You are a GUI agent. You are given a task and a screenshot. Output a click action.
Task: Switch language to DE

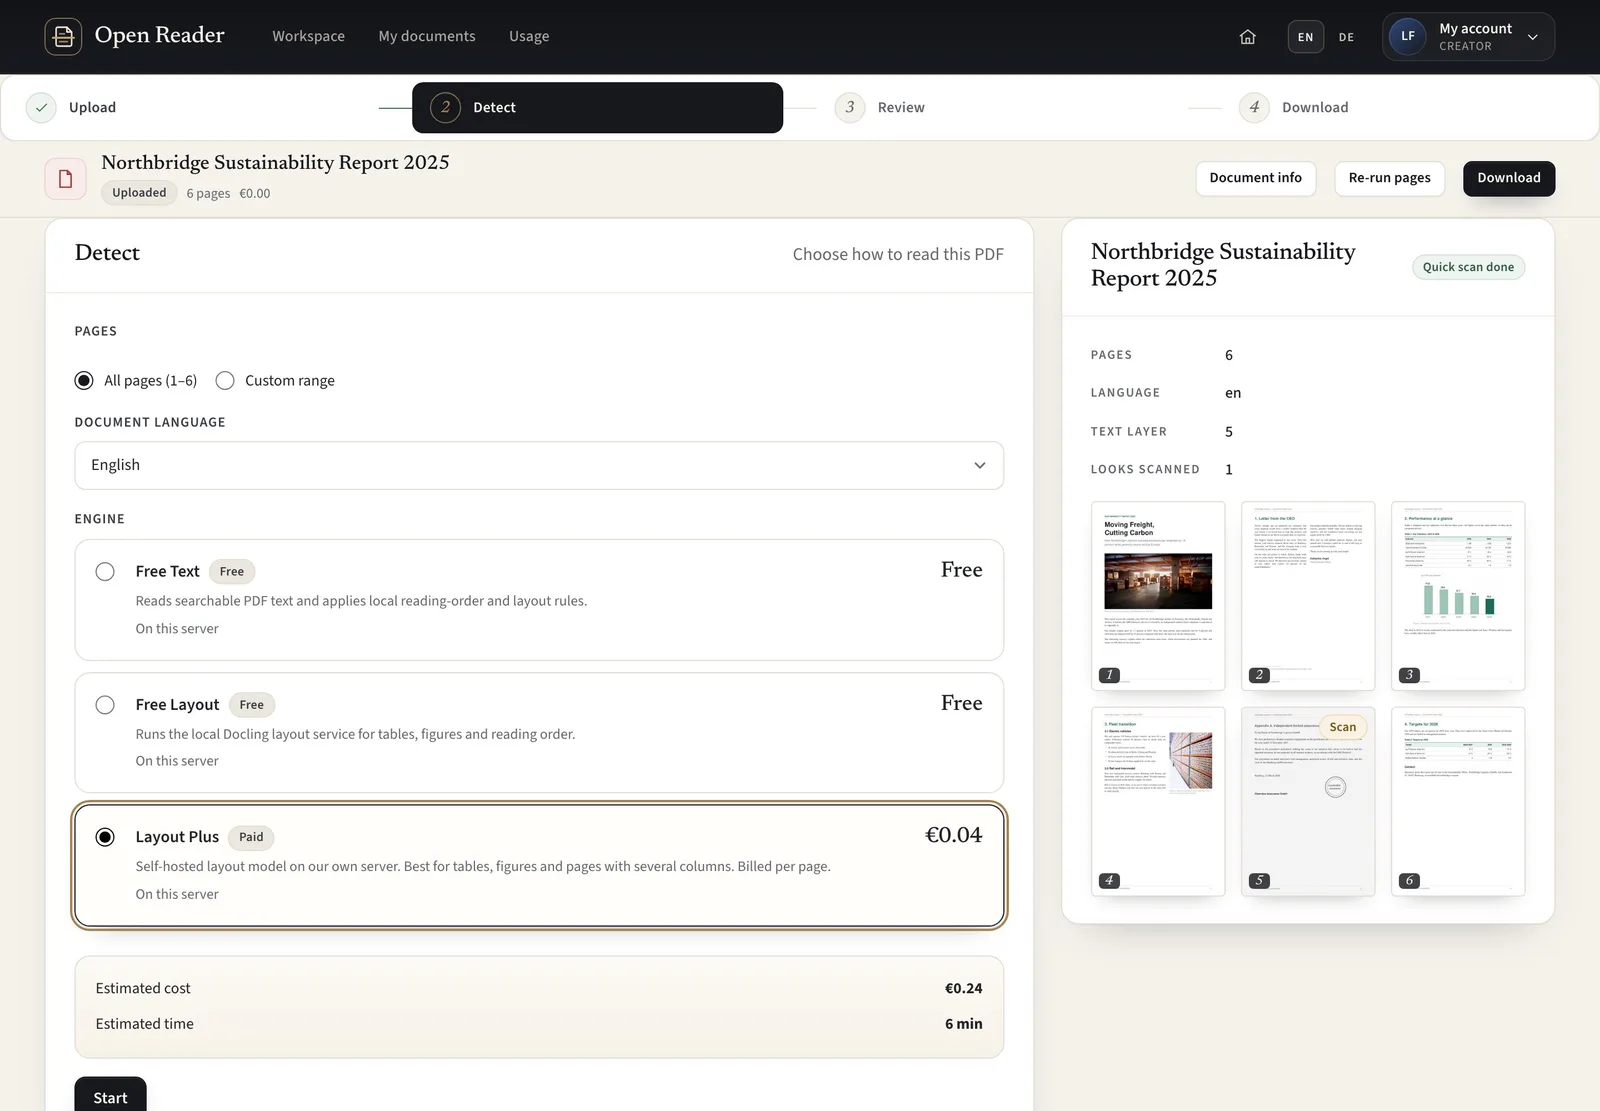click(x=1346, y=37)
